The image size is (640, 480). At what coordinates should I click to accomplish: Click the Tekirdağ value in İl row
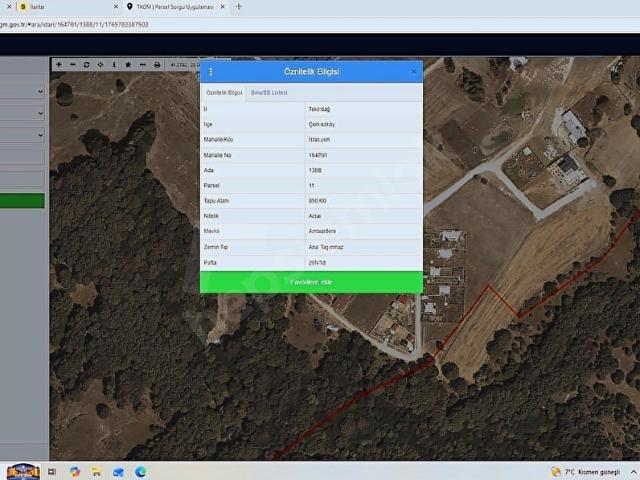coord(319,109)
